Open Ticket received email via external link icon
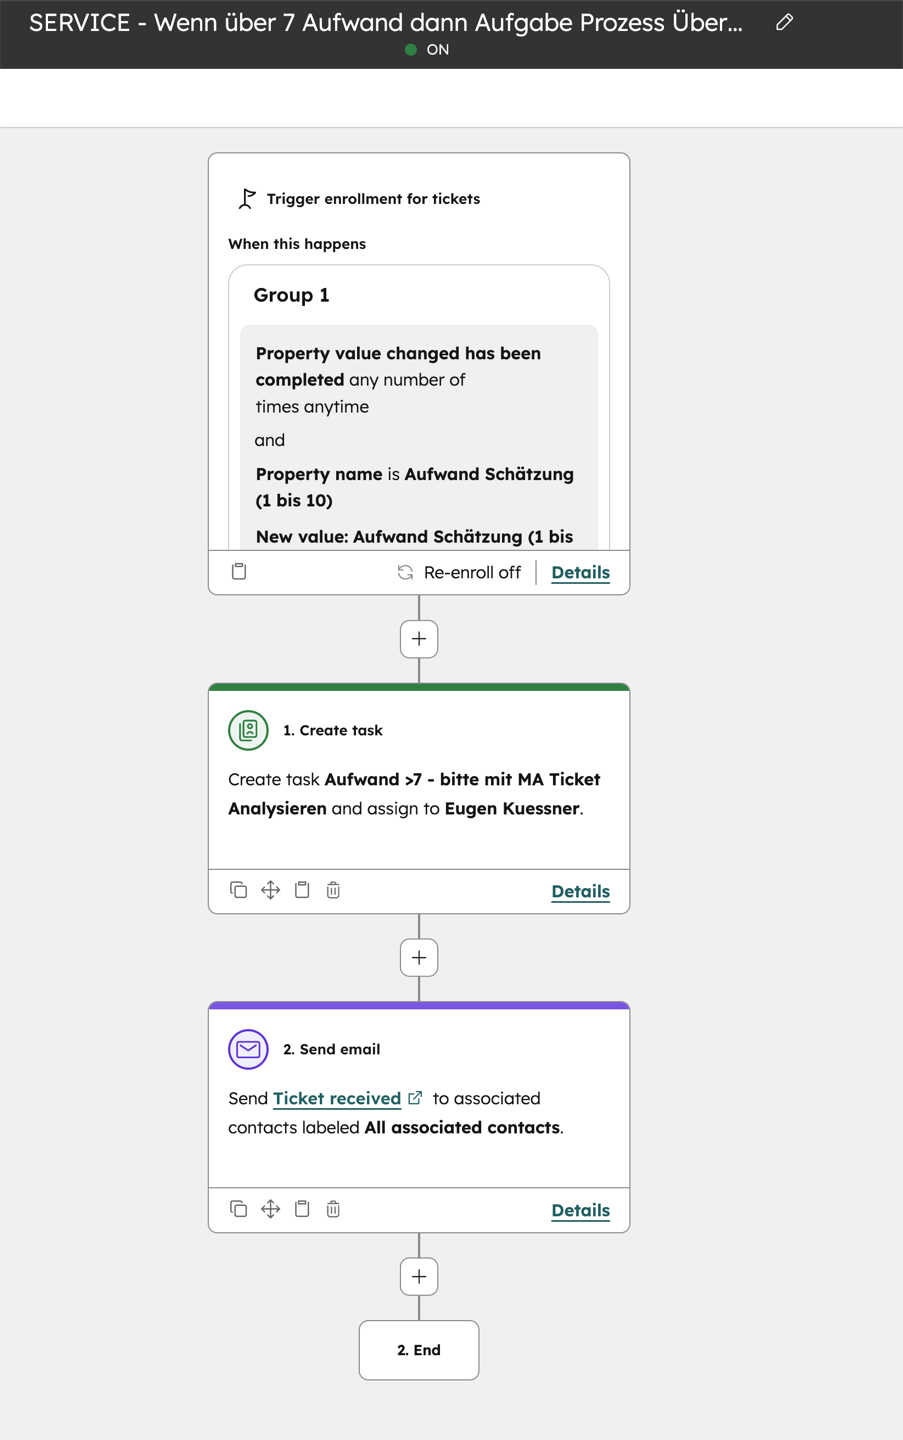Image resolution: width=903 pixels, height=1440 pixels. coord(415,1097)
